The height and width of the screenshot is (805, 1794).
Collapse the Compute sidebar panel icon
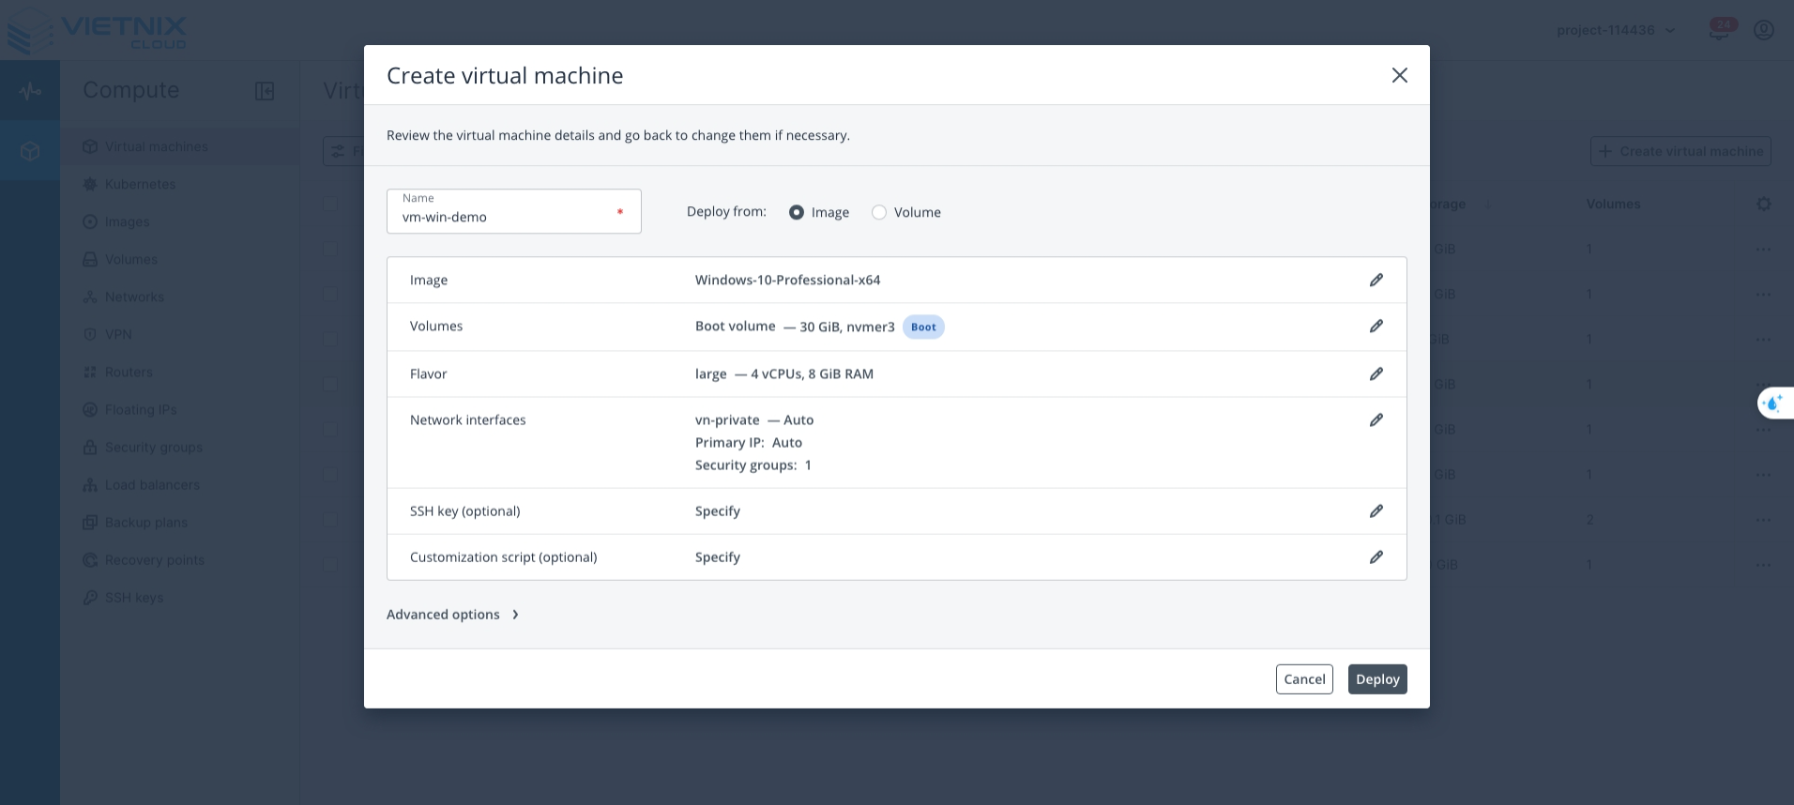coord(264,91)
